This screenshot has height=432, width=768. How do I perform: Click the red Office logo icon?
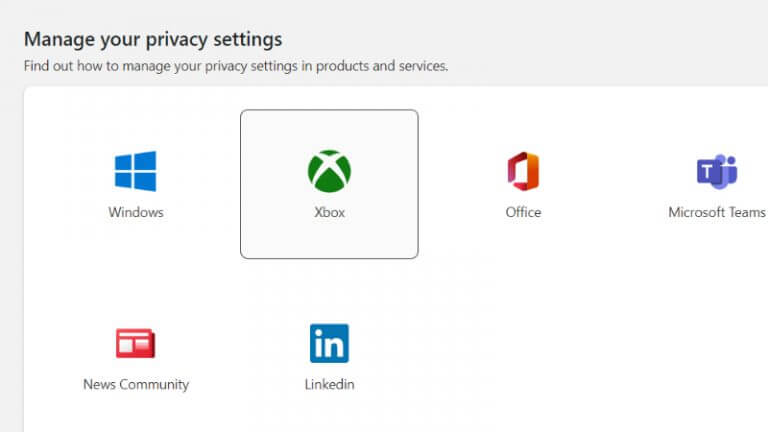pyautogui.click(x=523, y=171)
